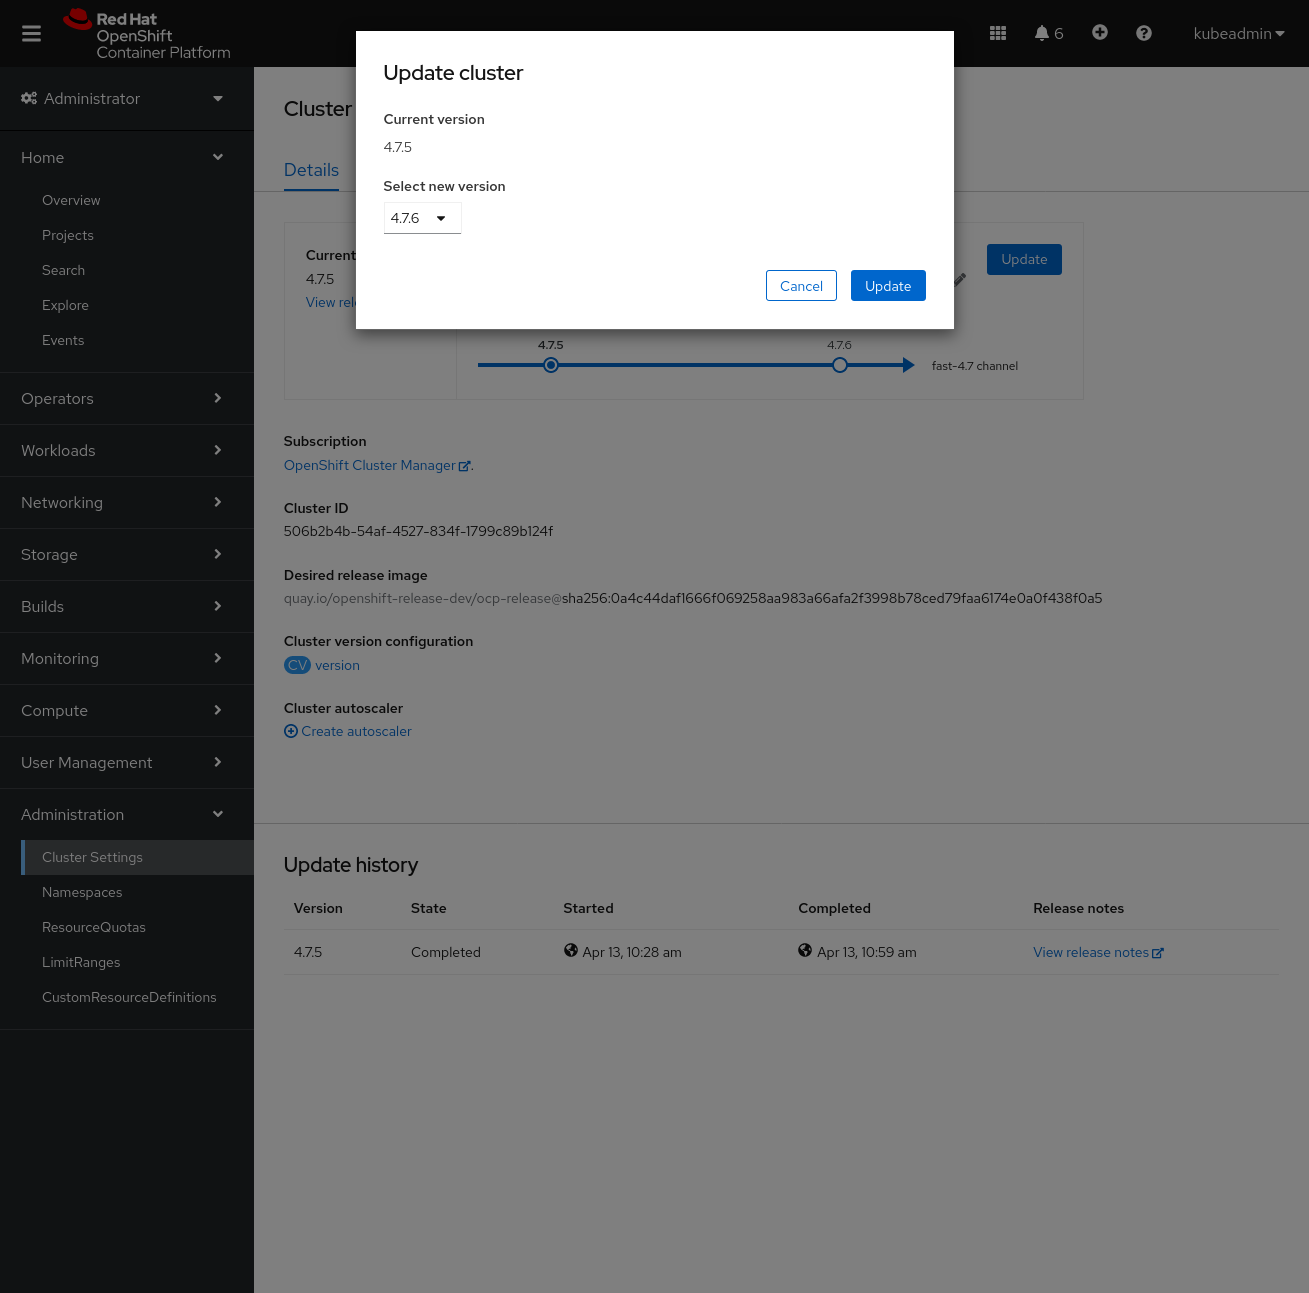The width and height of the screenshot is (1309, 1293).
Task: Open Explore in sidebar
Action: pos(65,305)
